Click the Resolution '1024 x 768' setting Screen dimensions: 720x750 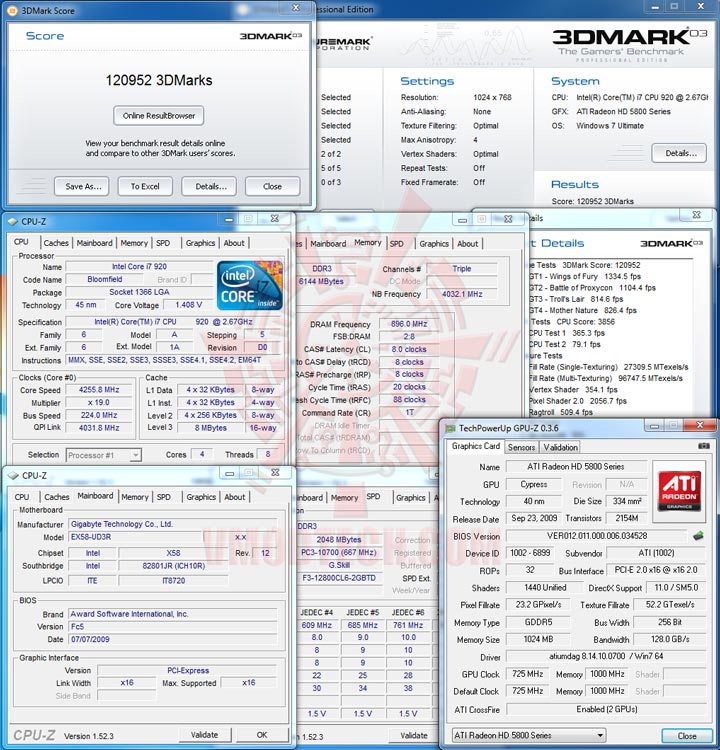click(x=492, y=98)
